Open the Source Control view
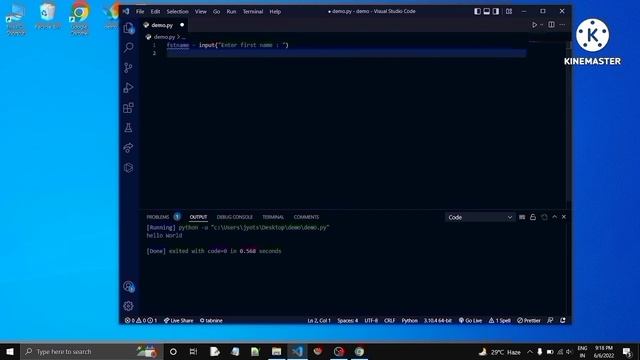 (x=129, y=67)
